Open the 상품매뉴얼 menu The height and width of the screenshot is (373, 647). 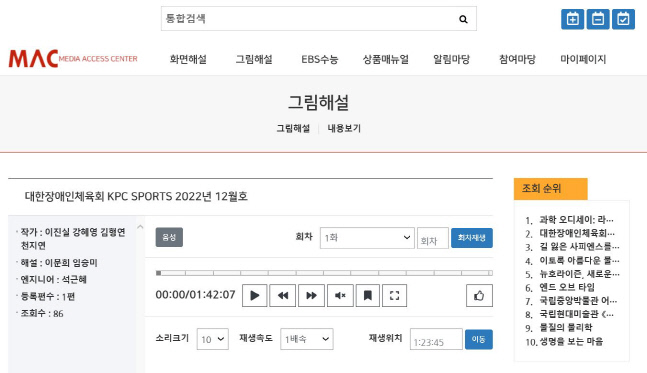pyautogui.click(x=386, y=59)
